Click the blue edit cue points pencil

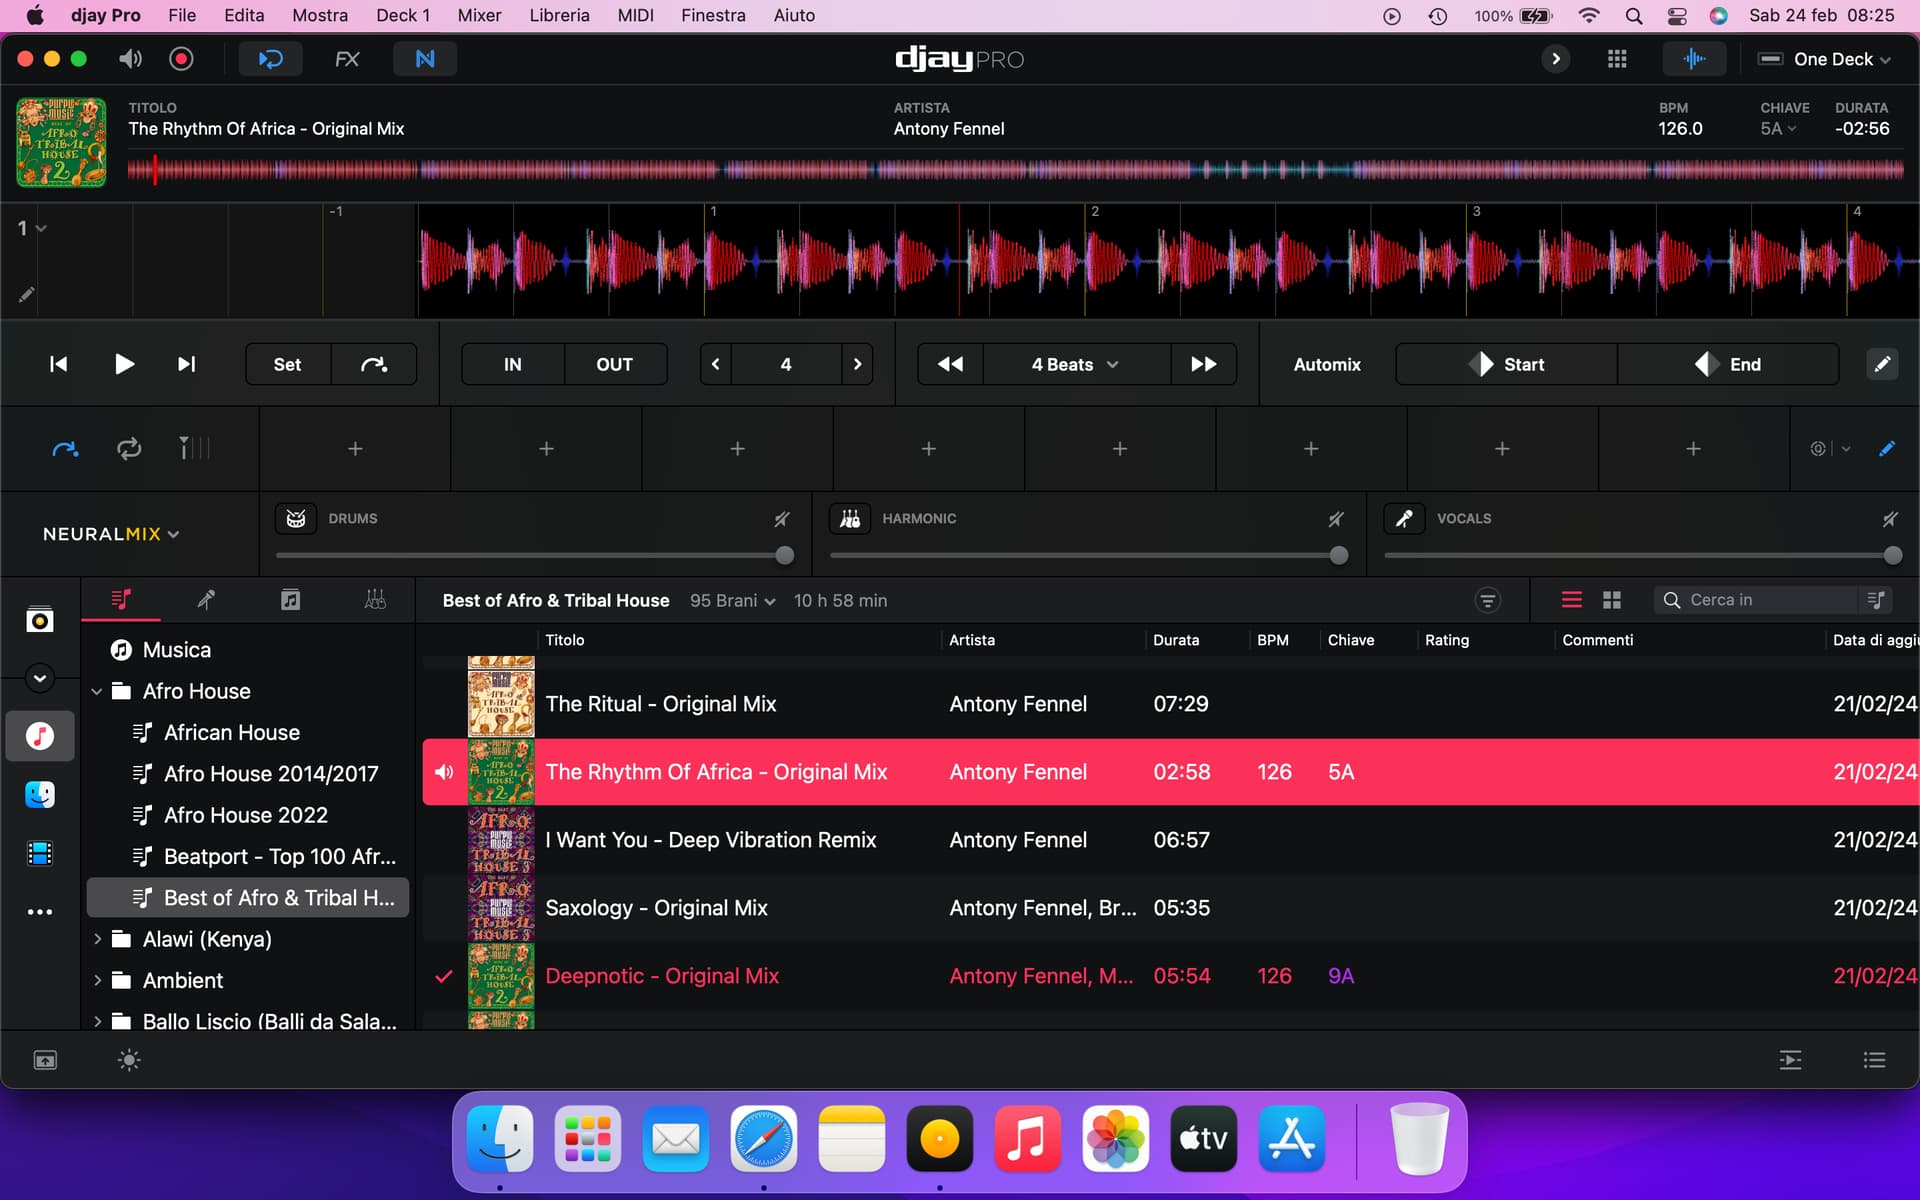[x=1887, y=449]
